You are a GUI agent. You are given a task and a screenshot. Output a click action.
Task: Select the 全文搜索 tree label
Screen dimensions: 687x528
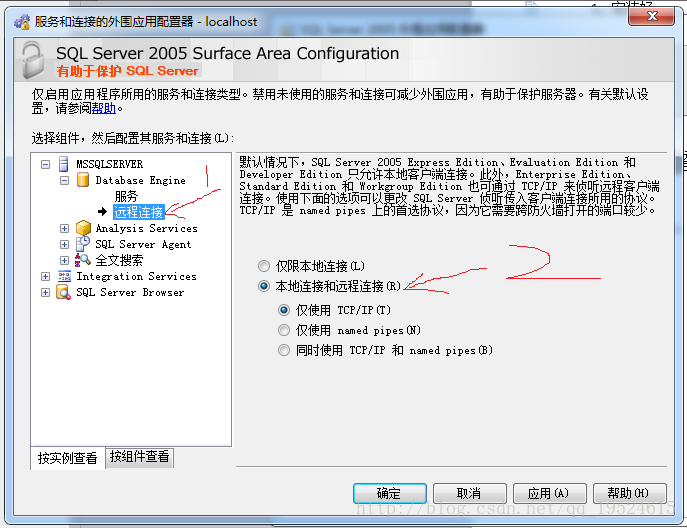(119, 260)
